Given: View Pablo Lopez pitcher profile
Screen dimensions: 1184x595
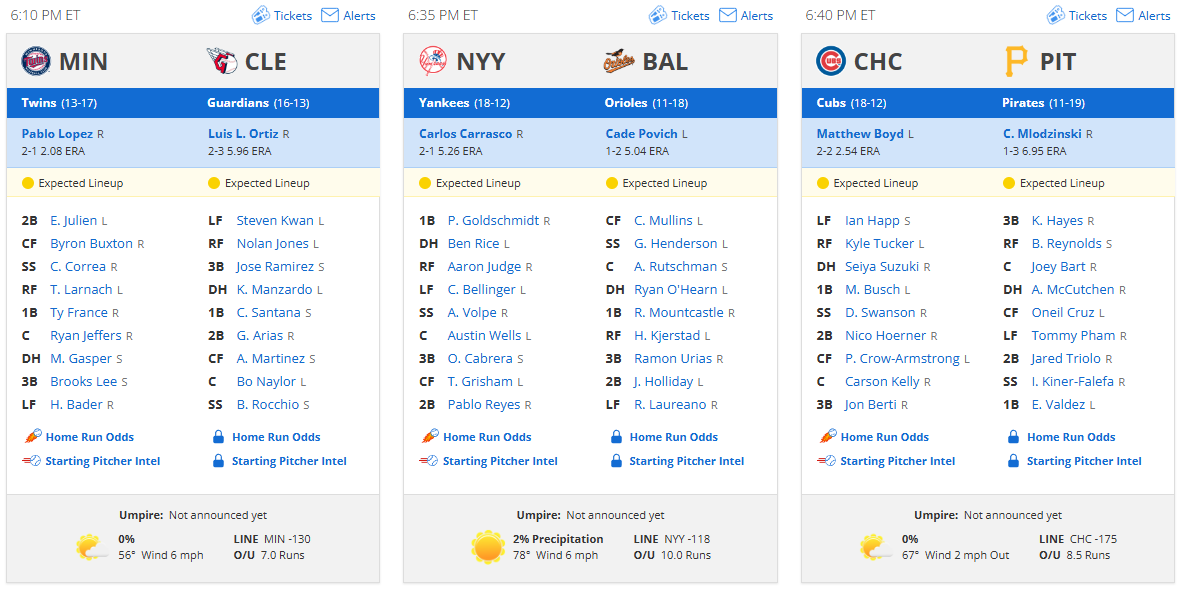Looking at the screenshot, I should tap(57, 134).
